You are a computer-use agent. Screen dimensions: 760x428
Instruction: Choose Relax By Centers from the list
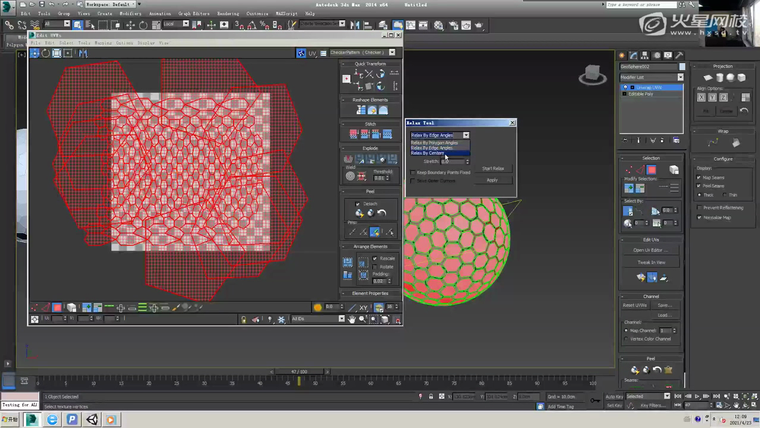pos(428,153)
